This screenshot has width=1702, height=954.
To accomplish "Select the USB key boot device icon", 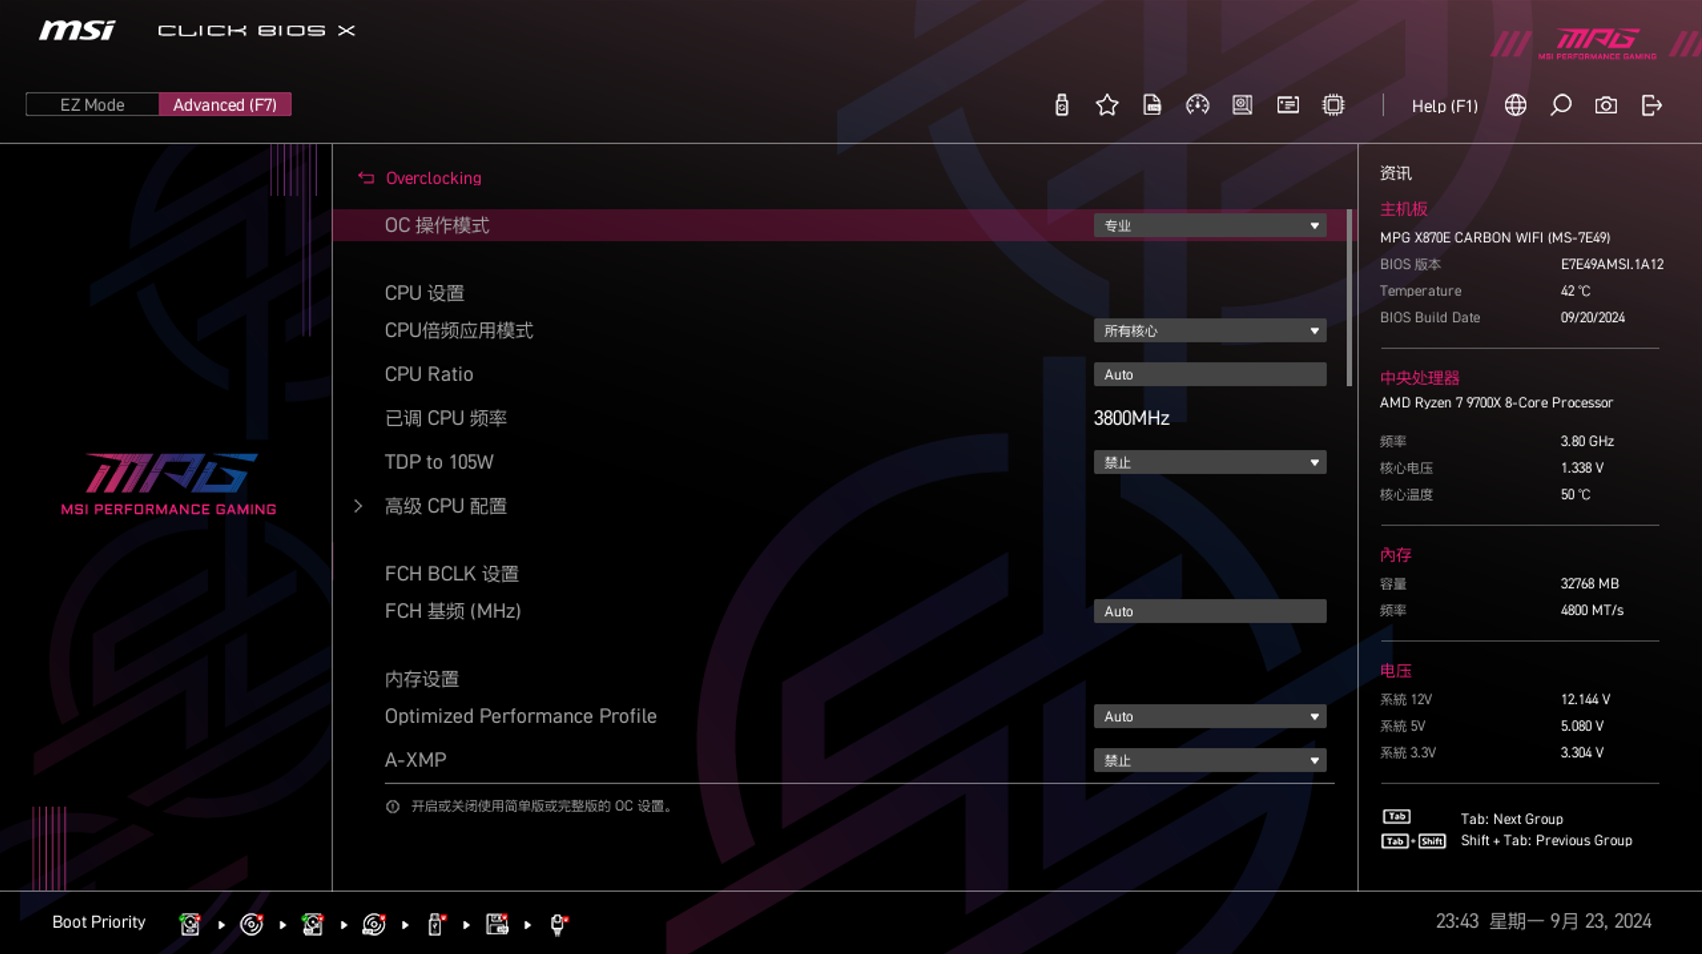I will (x=436, y=924).
